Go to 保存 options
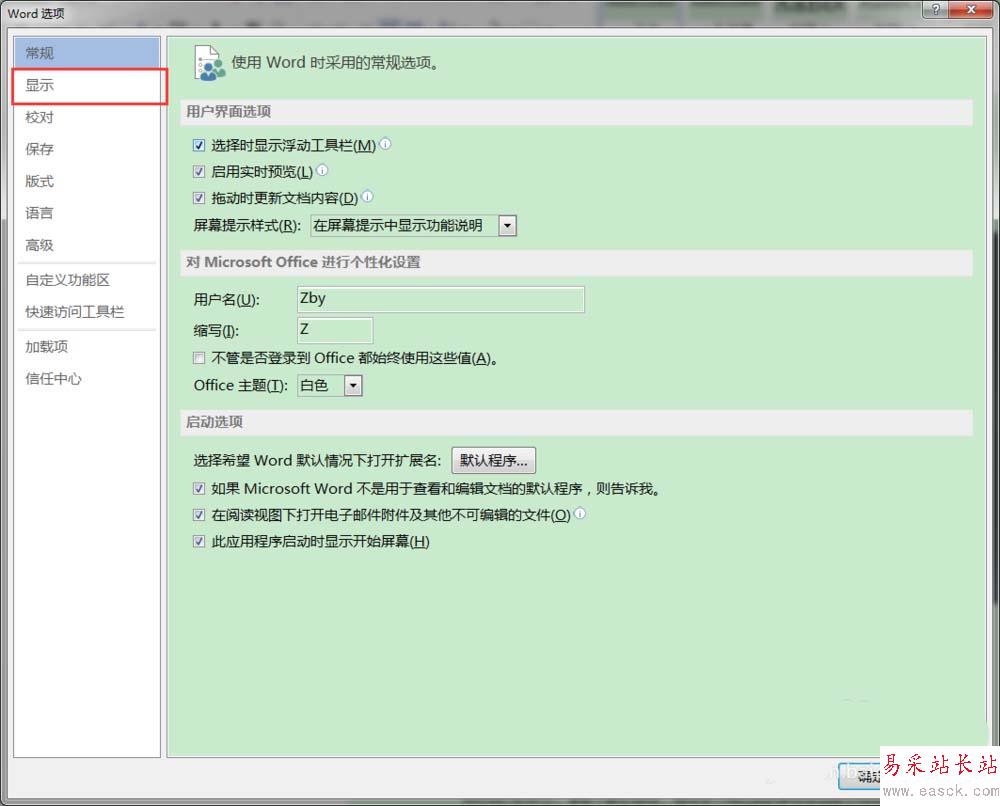The image size is (1000, 806). coord(87,149)
